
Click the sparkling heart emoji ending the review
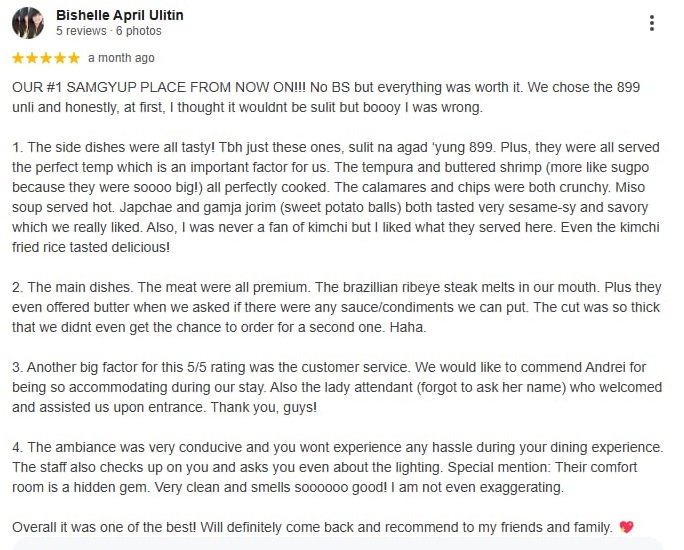coord(626,527)
